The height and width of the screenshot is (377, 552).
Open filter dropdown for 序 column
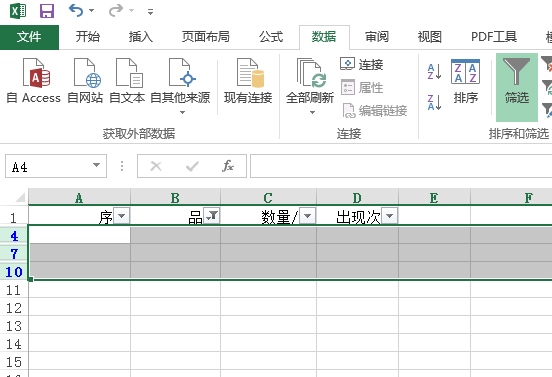[x=122, y=215]
